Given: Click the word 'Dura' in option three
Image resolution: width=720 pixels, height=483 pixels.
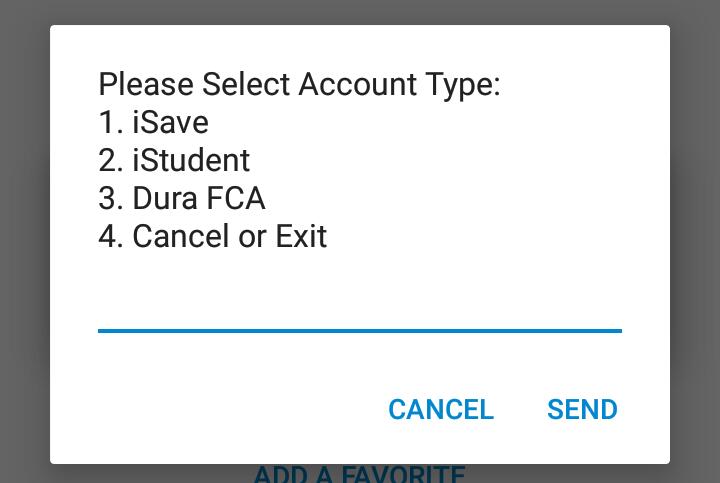Looking at the screenshot, I should click(x=163, y=198).
